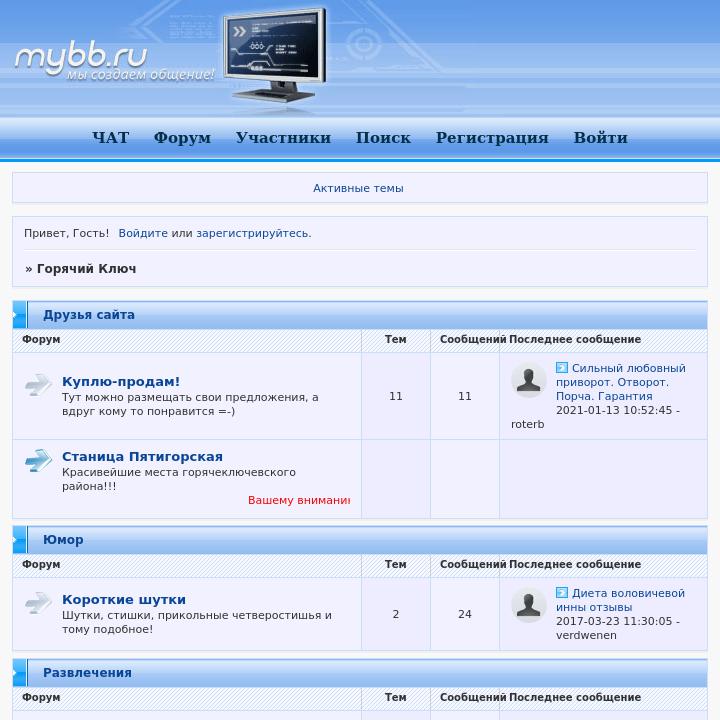Open the Станица Пятигорская forum
The width and height of the screenshot is (720, 720).
142,456
